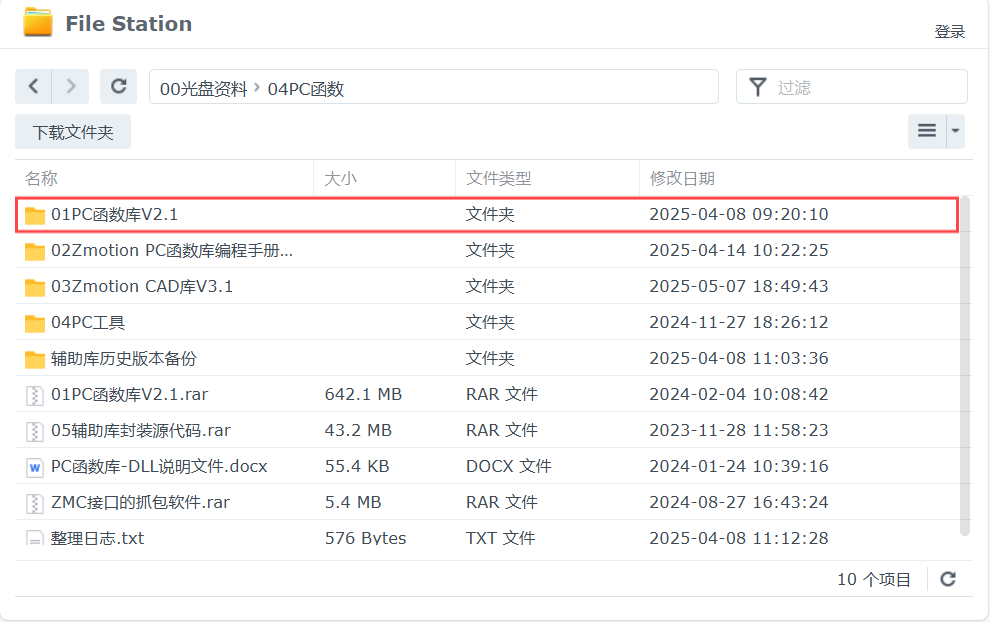This screenshot has height=622, width=990.
Task: Click the size value 642.1 MB
Action: tap(363, 395)
